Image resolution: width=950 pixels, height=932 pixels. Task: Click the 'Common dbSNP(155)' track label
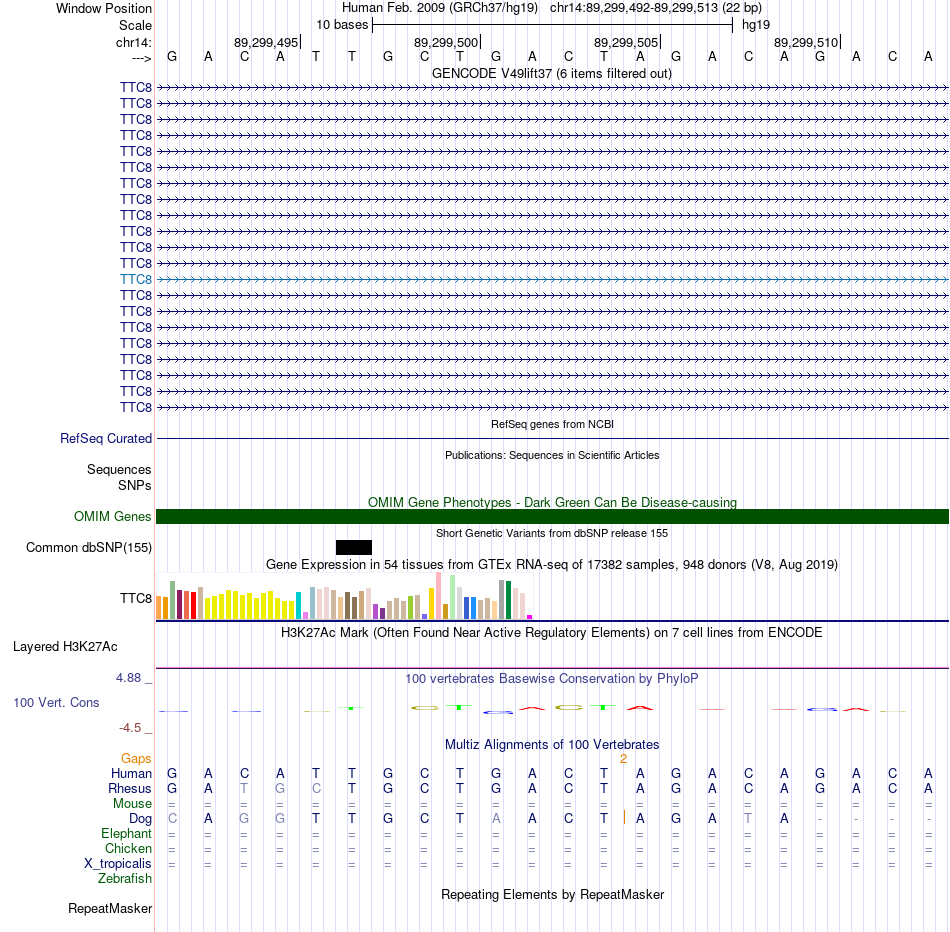(x=89, y=547)
